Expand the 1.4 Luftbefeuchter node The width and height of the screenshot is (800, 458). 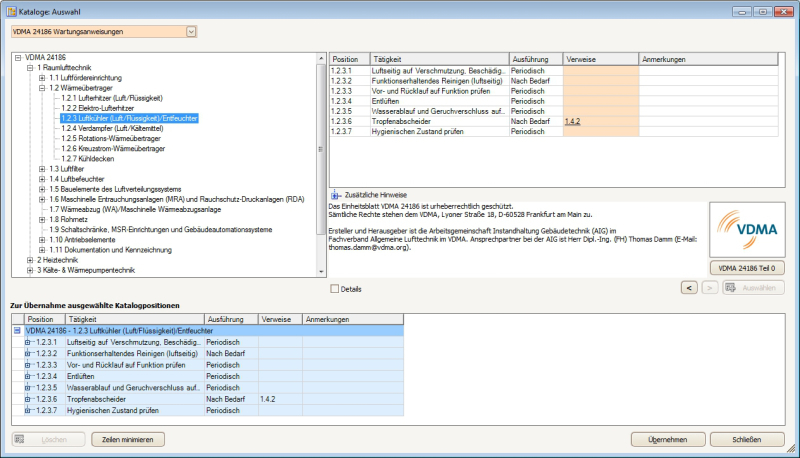[42, 179]
